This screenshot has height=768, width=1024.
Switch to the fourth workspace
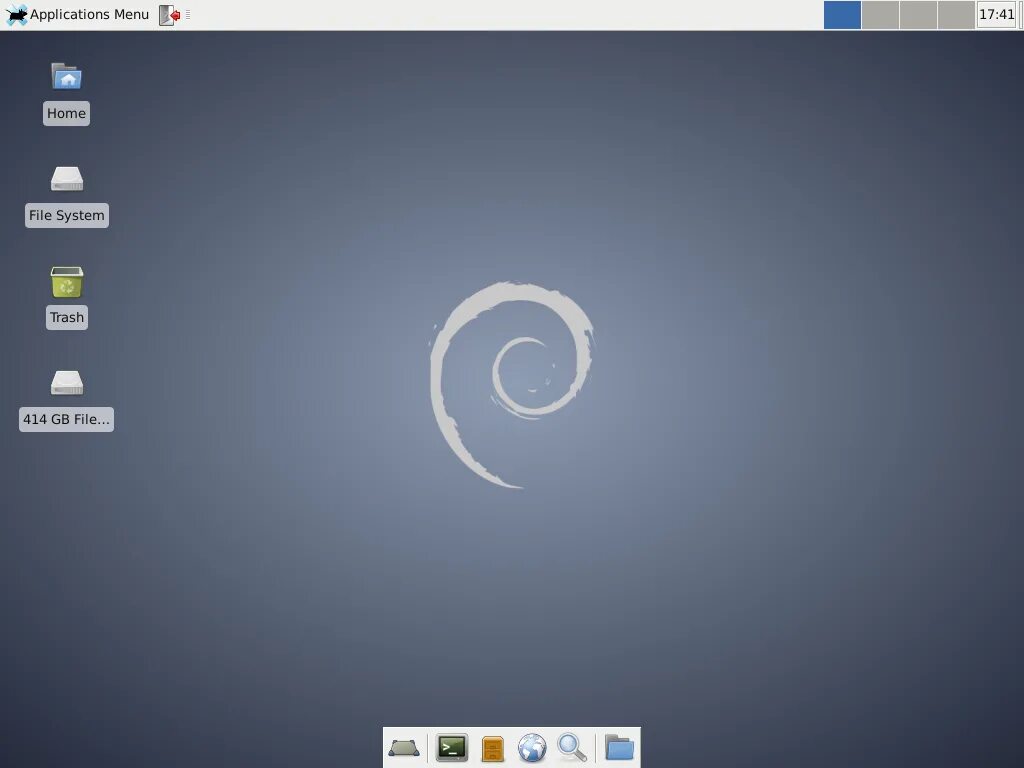click(955, 14)
